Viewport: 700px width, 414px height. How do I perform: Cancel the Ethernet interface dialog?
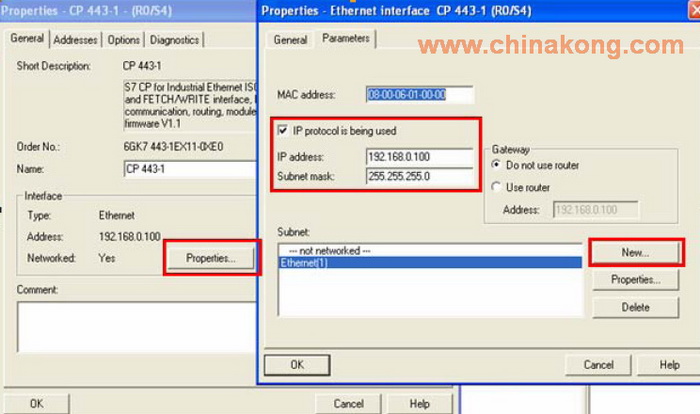pyautogui.click(x=598, y=365)
